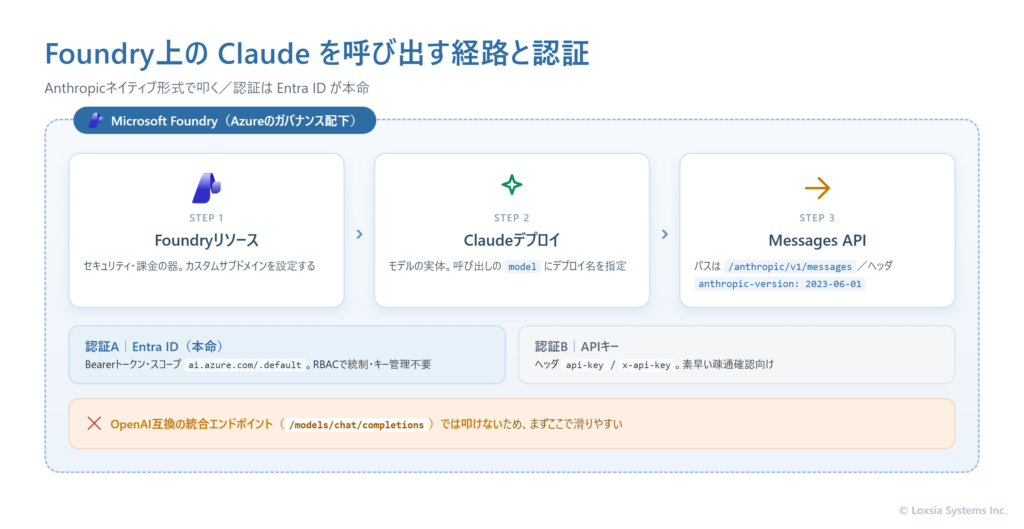The height and width of the screenshot is (529, 1024).
Task: Click the 認証A | Entra ID（本命） heading
Action: pos(154,346)
